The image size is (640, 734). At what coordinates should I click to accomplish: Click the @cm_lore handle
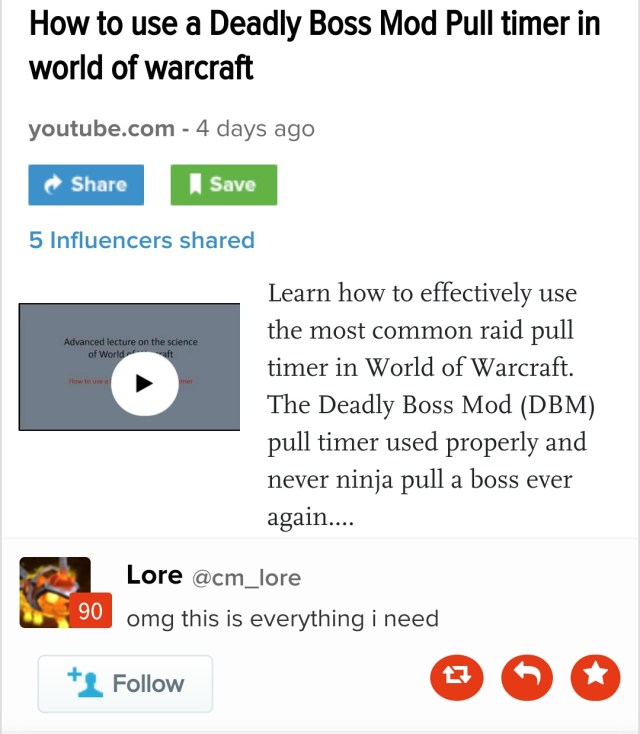[247, 578]
